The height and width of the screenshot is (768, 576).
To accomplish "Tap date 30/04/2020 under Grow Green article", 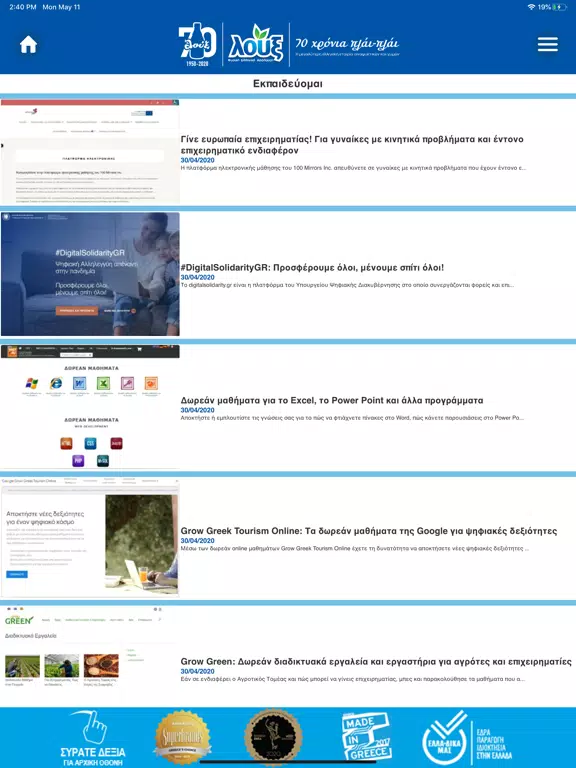I will [197, 672].
